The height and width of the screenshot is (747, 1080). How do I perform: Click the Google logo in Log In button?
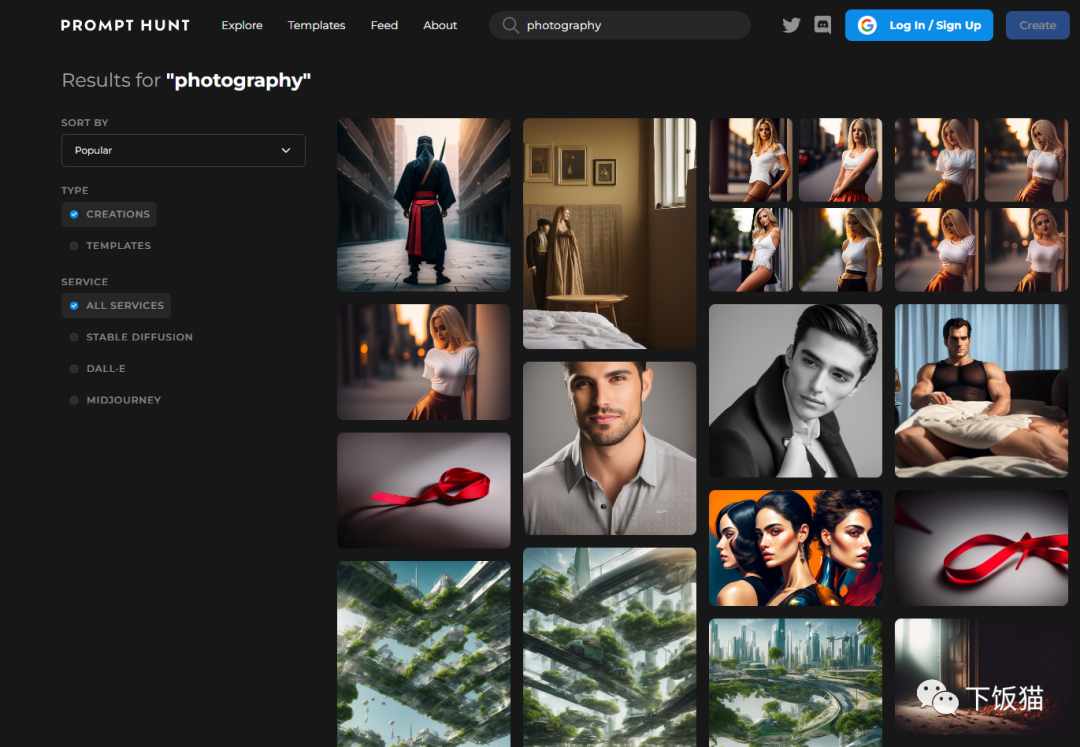pos(867,25)
